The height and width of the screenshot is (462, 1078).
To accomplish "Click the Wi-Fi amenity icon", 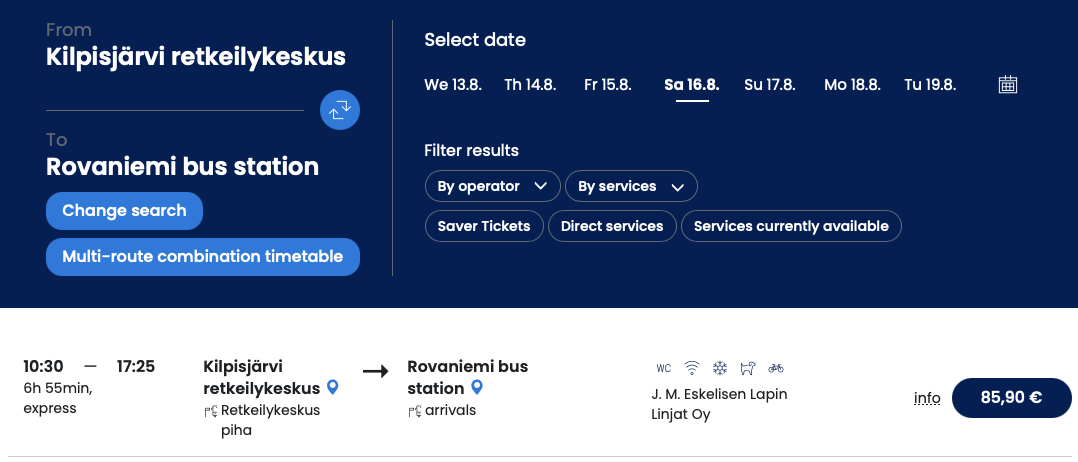I will click(x=692, y=368).
